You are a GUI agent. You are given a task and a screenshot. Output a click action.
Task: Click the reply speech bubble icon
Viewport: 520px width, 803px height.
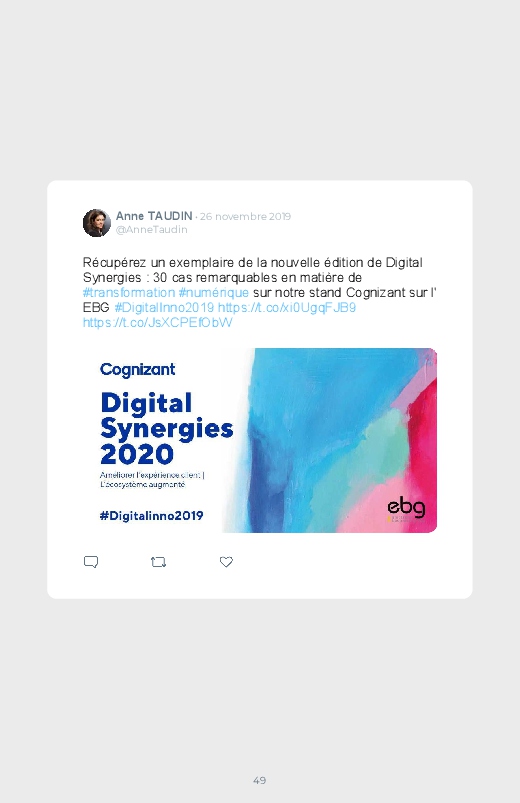(x=91, y=562)
